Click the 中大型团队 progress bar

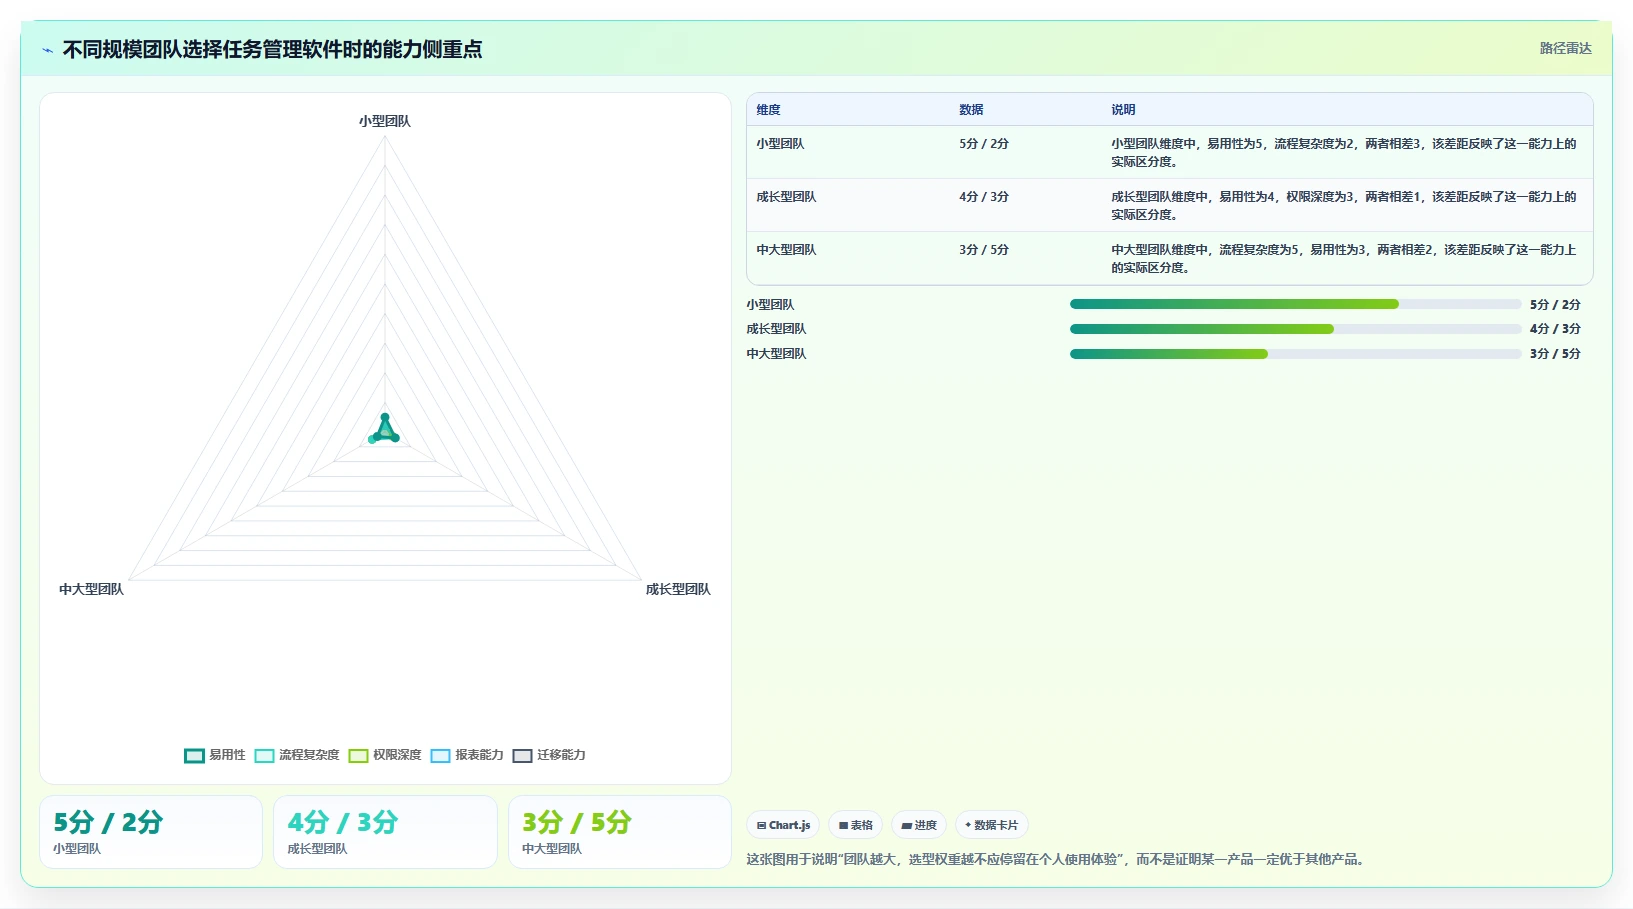click(1295, 354)
